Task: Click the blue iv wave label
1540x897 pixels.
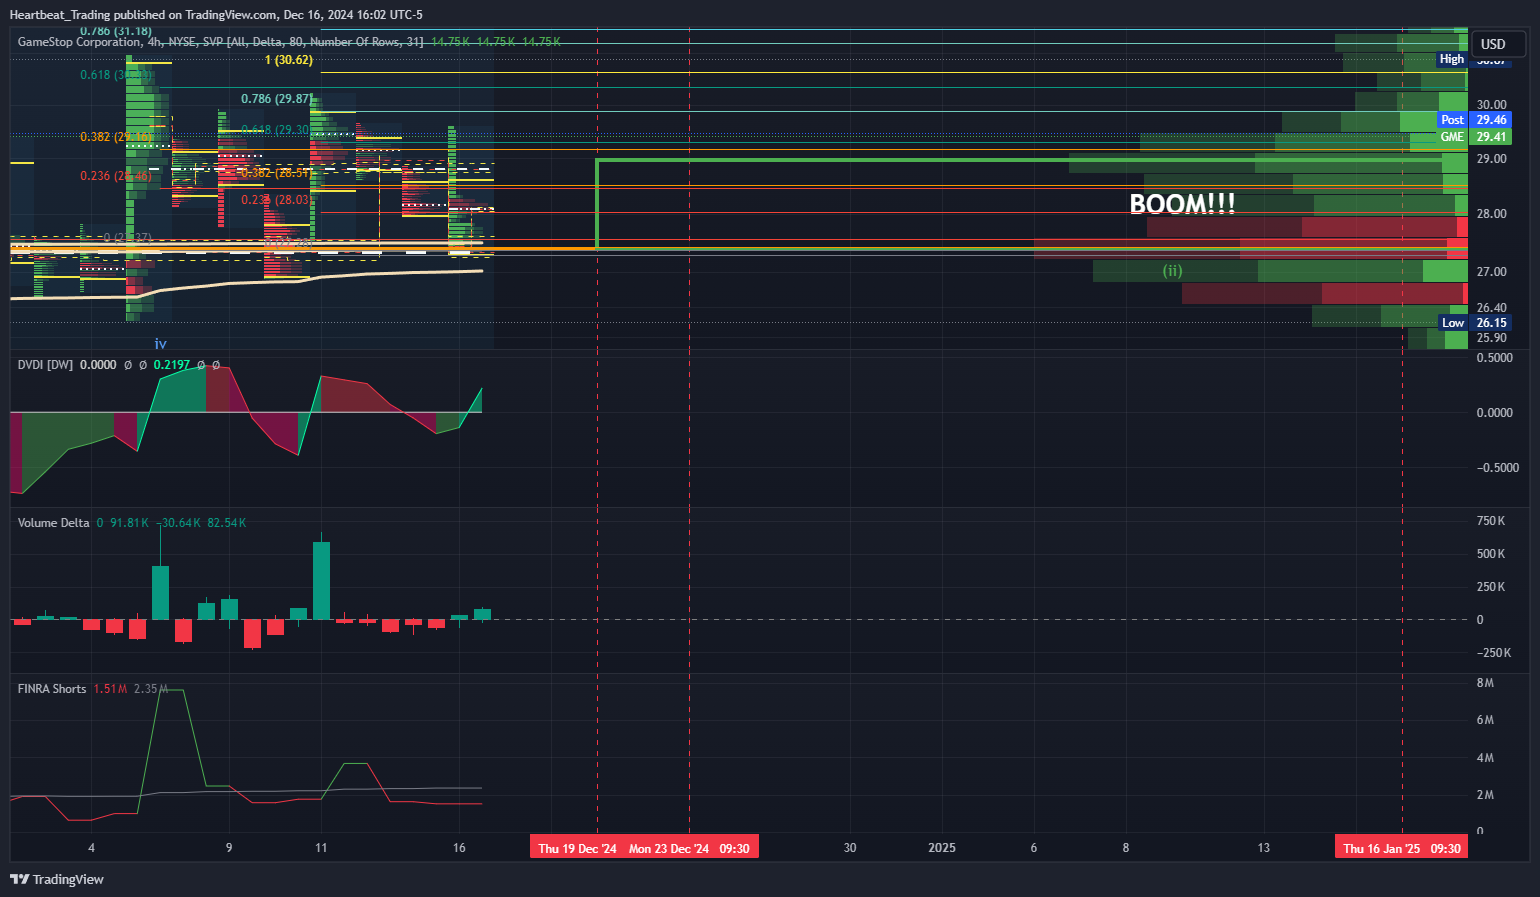Action: 160,344
